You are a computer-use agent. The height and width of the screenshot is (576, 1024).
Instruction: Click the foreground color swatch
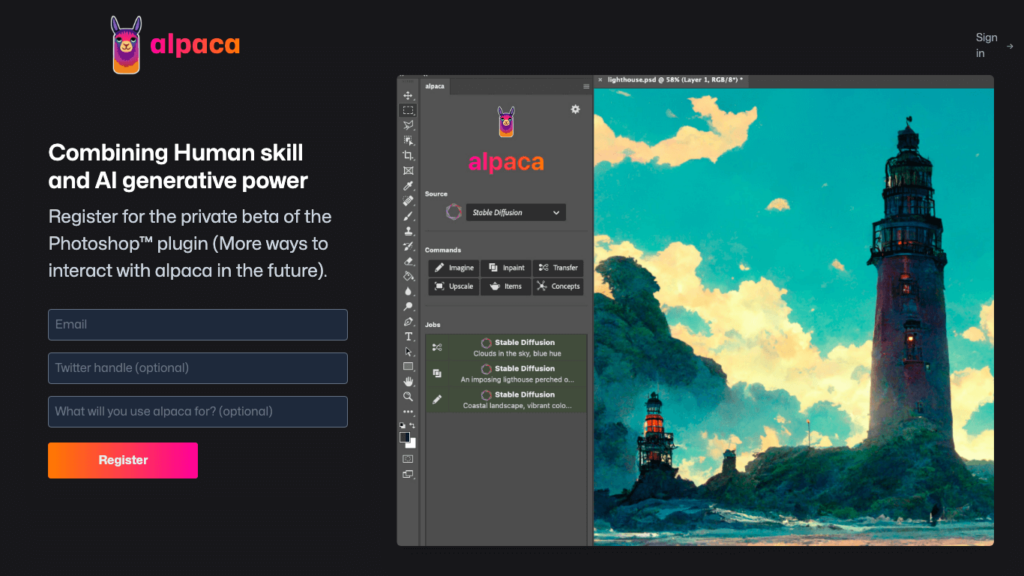pyautogui.click(x=405, y=437)
